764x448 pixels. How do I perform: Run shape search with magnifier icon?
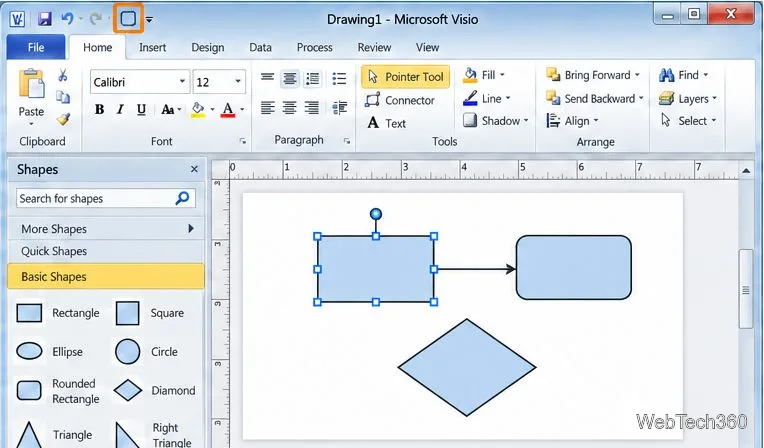182,198
